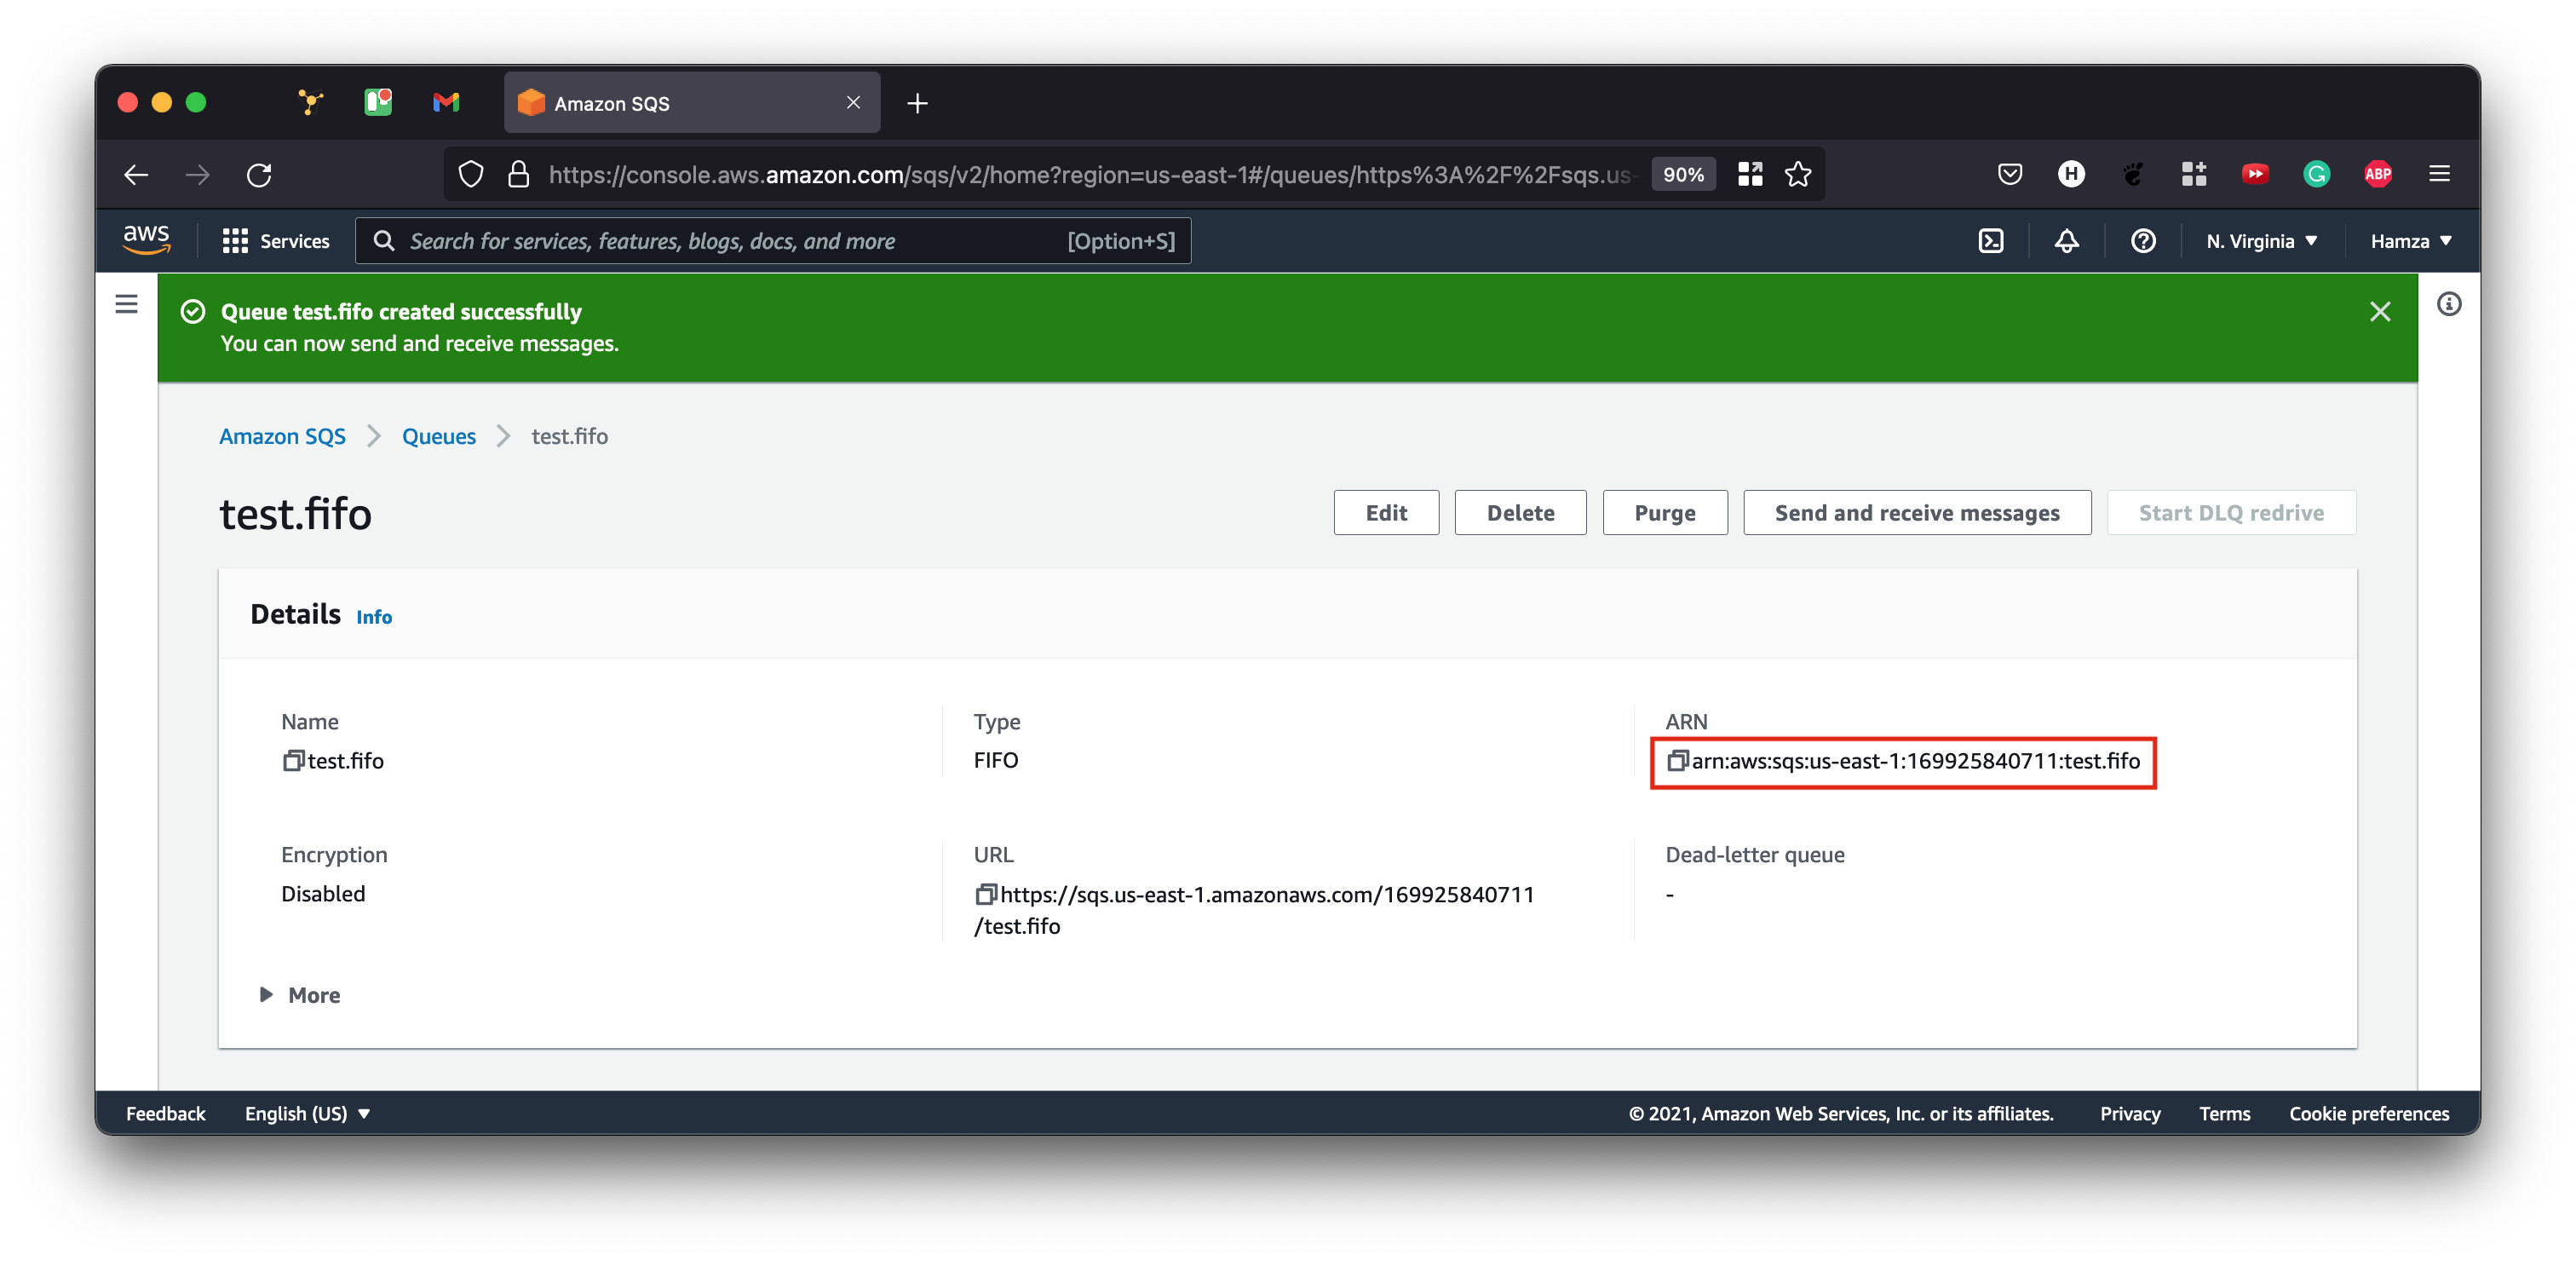Open the Hamza account dropdown

click(2410, 241)
